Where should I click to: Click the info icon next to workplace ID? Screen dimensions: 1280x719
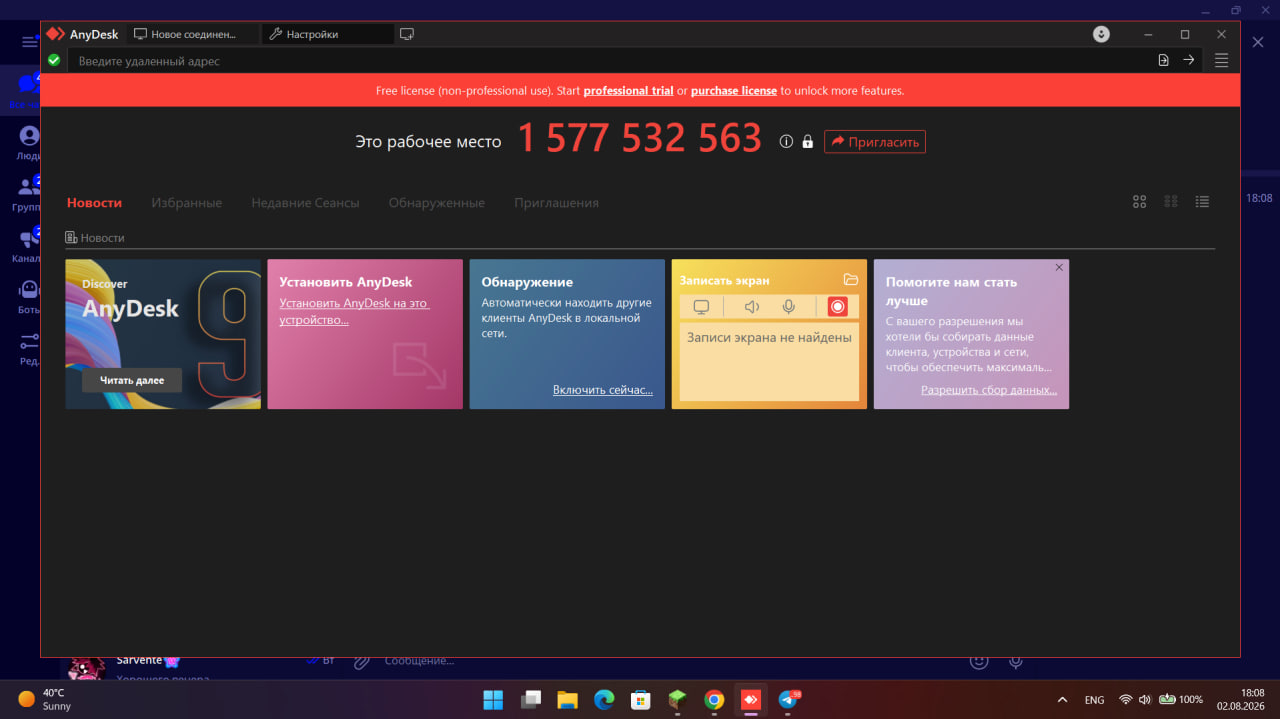[786, 142]
